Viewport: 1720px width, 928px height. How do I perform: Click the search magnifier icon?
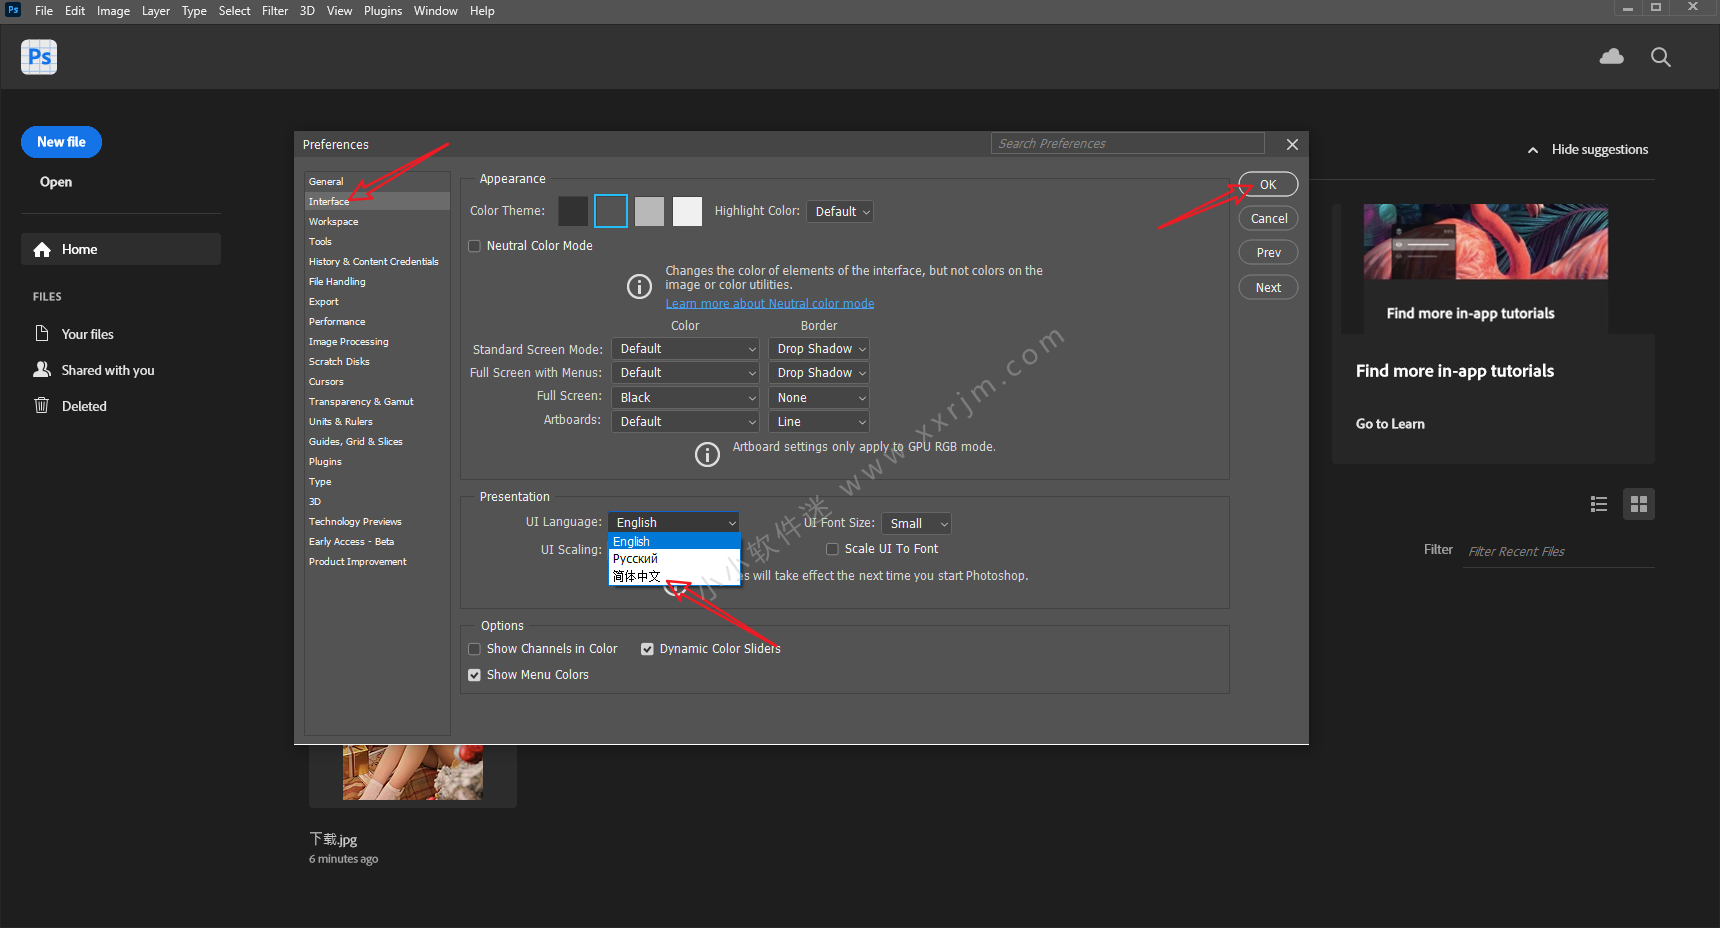pyautogui.click(x=1660, y=57)
